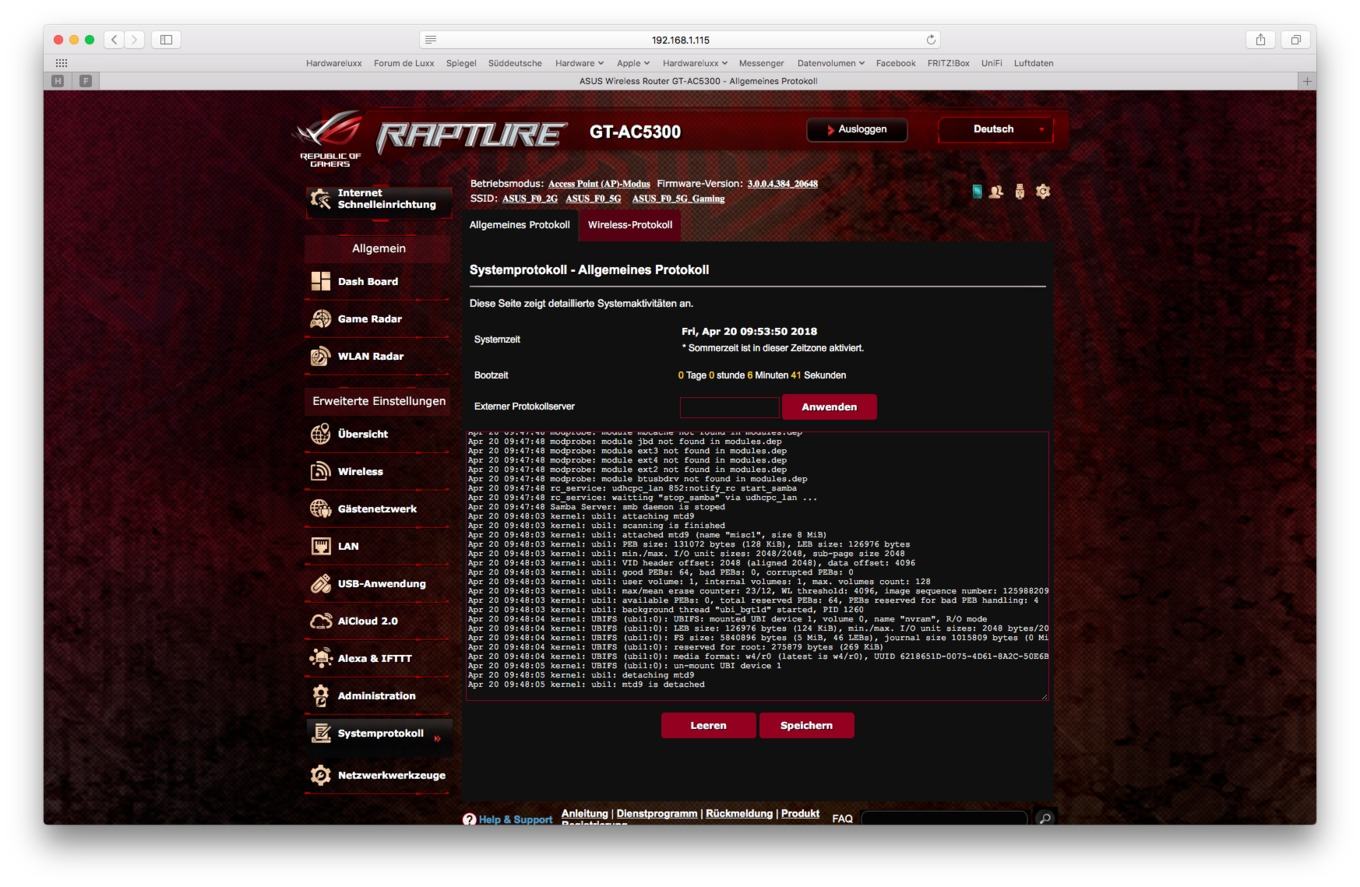Clear the log with Leeren
Viewport: 1360px width, 887px height.
(708, 726)
